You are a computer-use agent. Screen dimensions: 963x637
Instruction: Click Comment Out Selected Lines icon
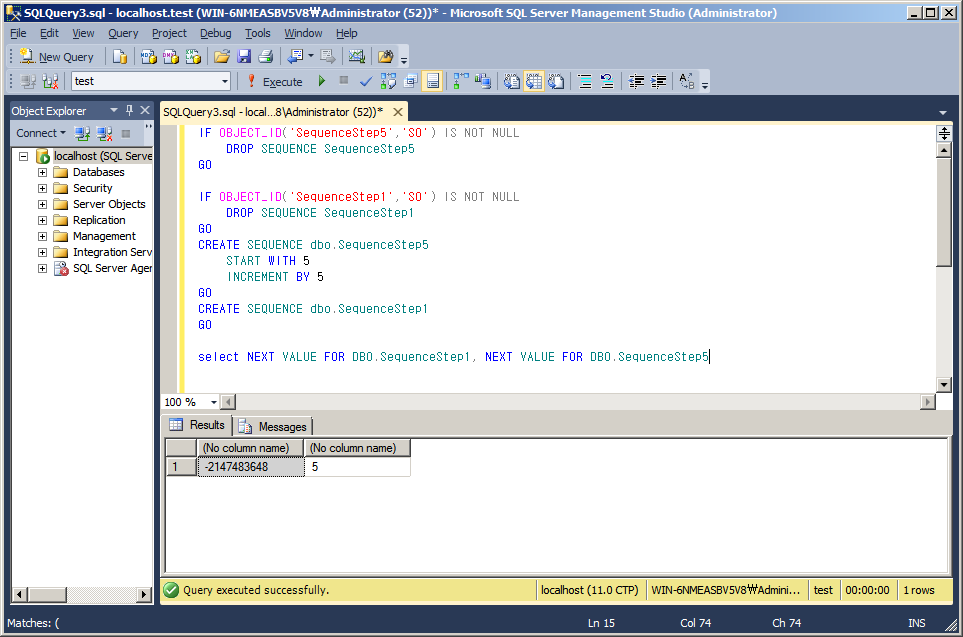pos(585,81)
